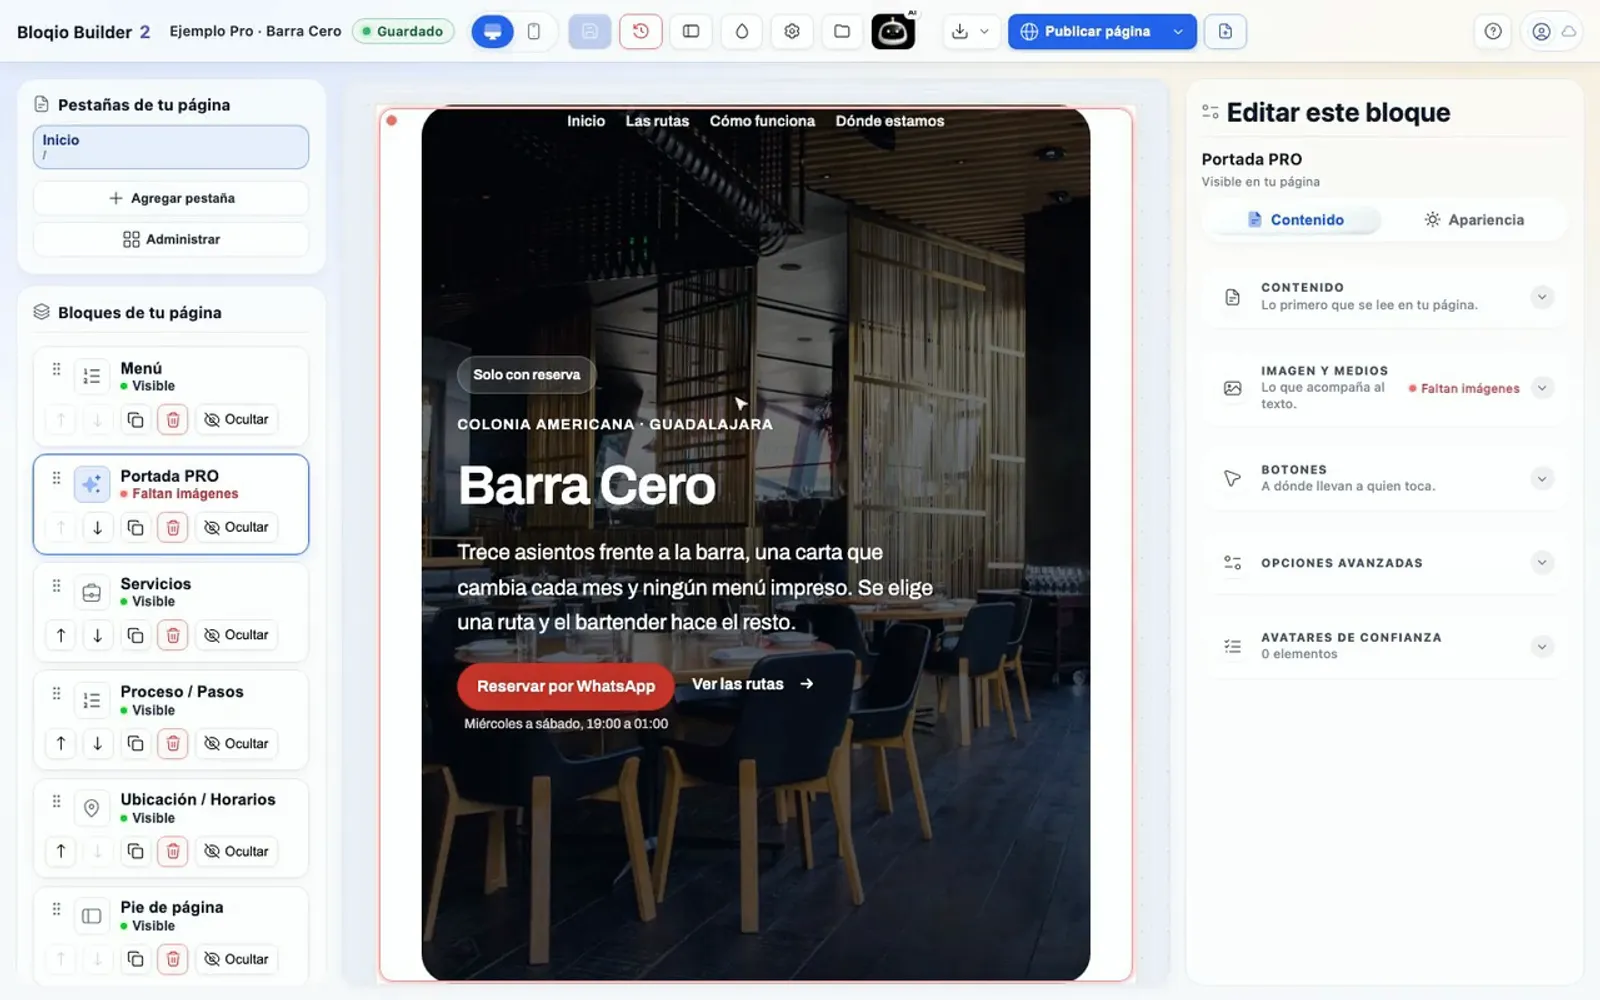Viewport: 1600px width, 1000px height.
Task: Click Las rutas in preview navigation
Action: [657, 121]
